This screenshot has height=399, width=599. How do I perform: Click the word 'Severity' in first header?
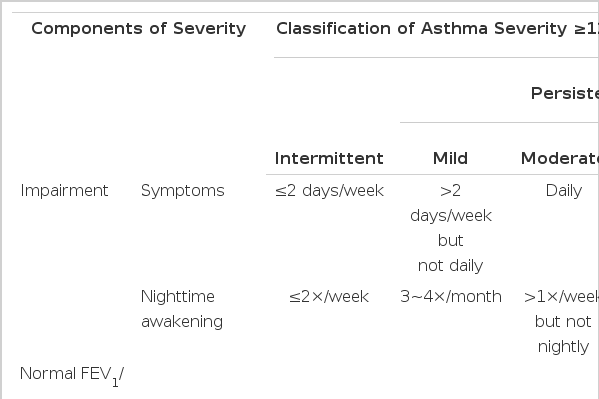[x=209, y=29]
